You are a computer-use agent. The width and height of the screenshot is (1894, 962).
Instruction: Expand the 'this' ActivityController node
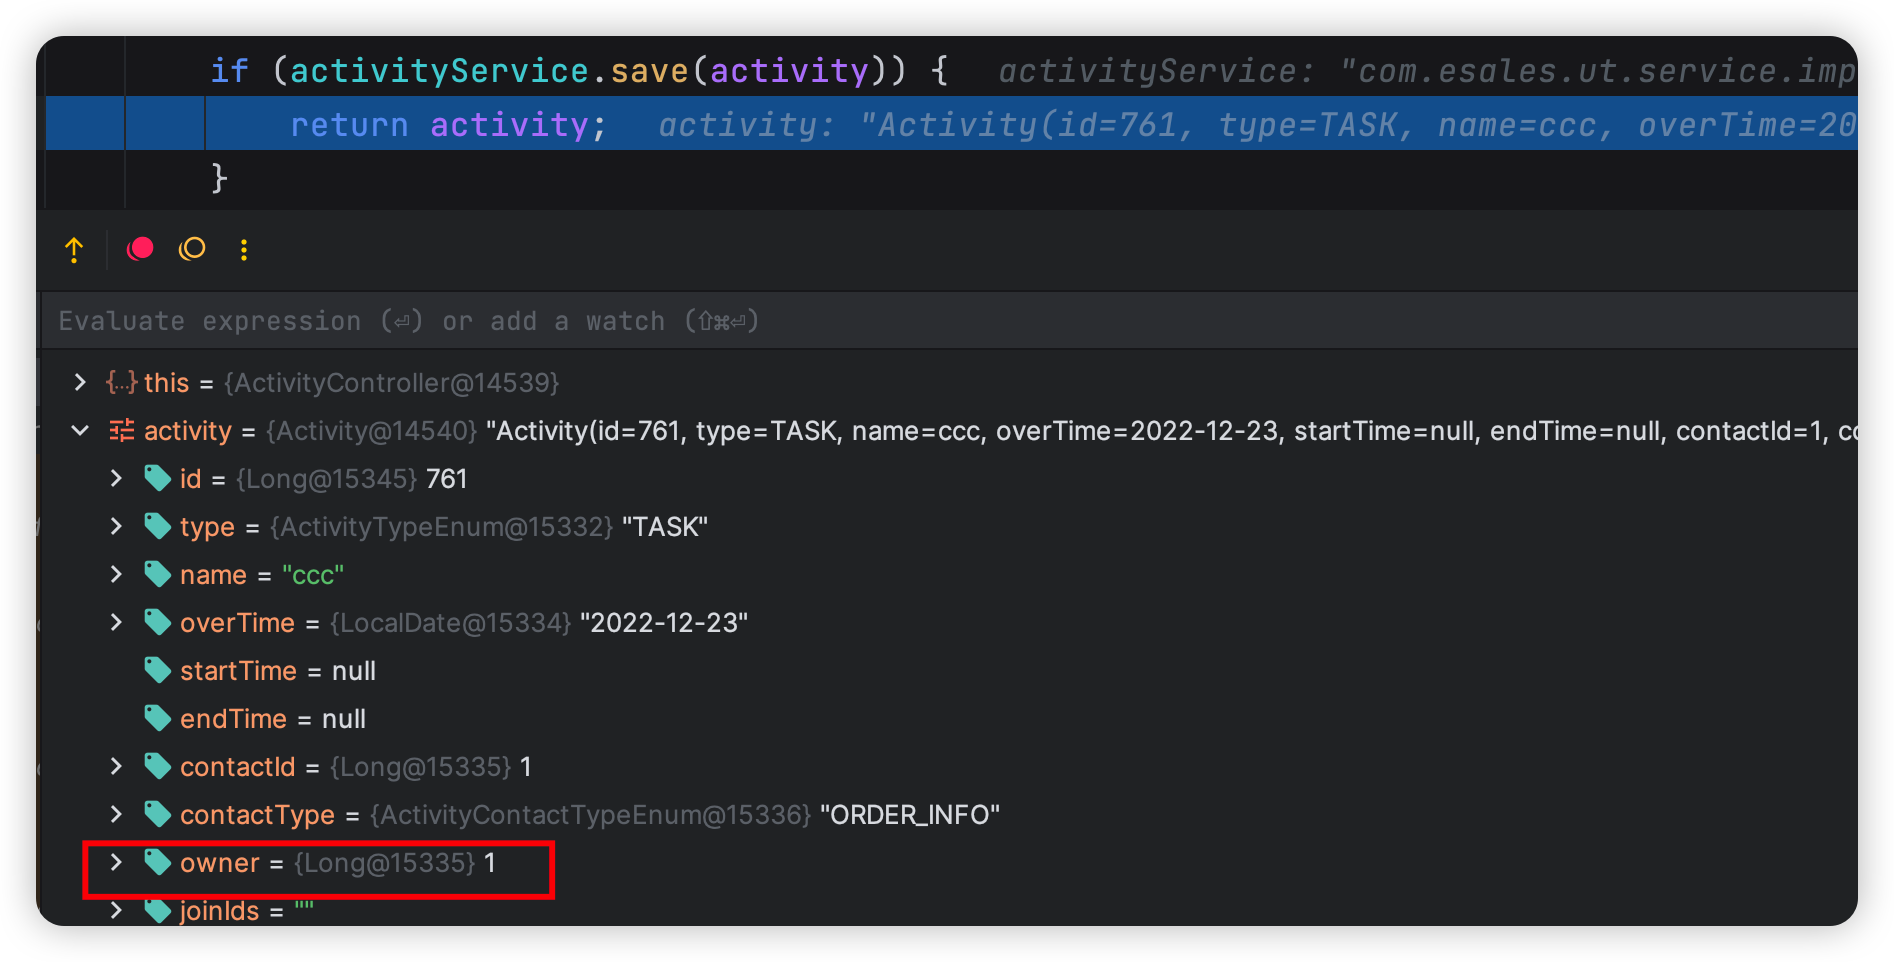[x=80, y=382]
